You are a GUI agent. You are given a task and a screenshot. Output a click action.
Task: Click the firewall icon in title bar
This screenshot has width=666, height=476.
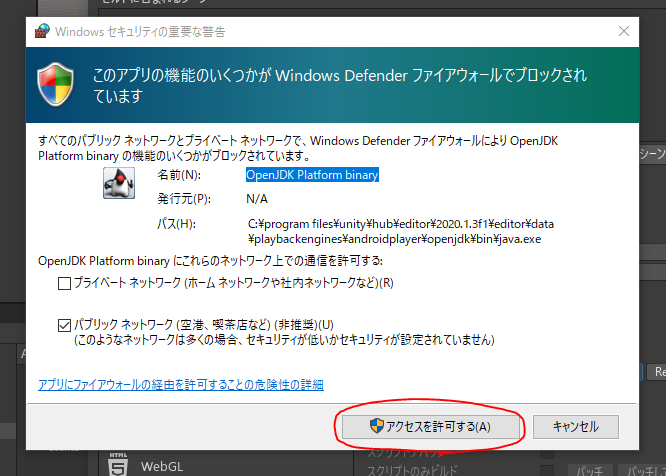pyautogui.click(x=42, y=31)
